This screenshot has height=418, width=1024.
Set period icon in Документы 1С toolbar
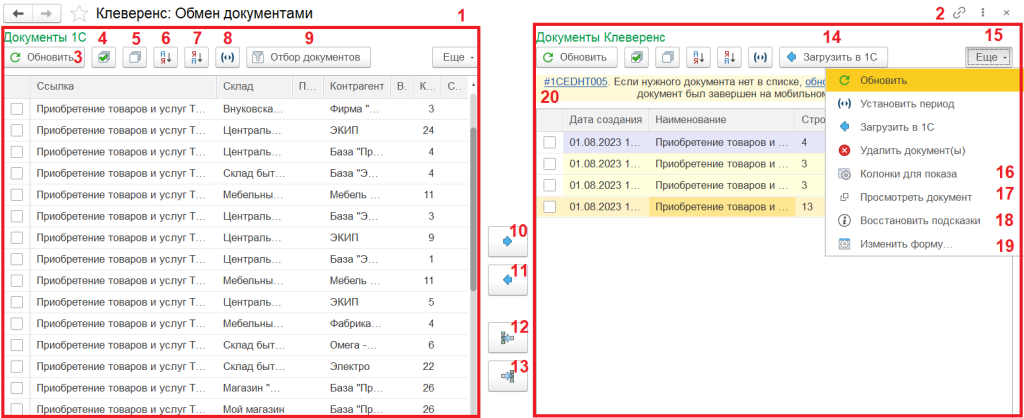click(x=227, y=57)
